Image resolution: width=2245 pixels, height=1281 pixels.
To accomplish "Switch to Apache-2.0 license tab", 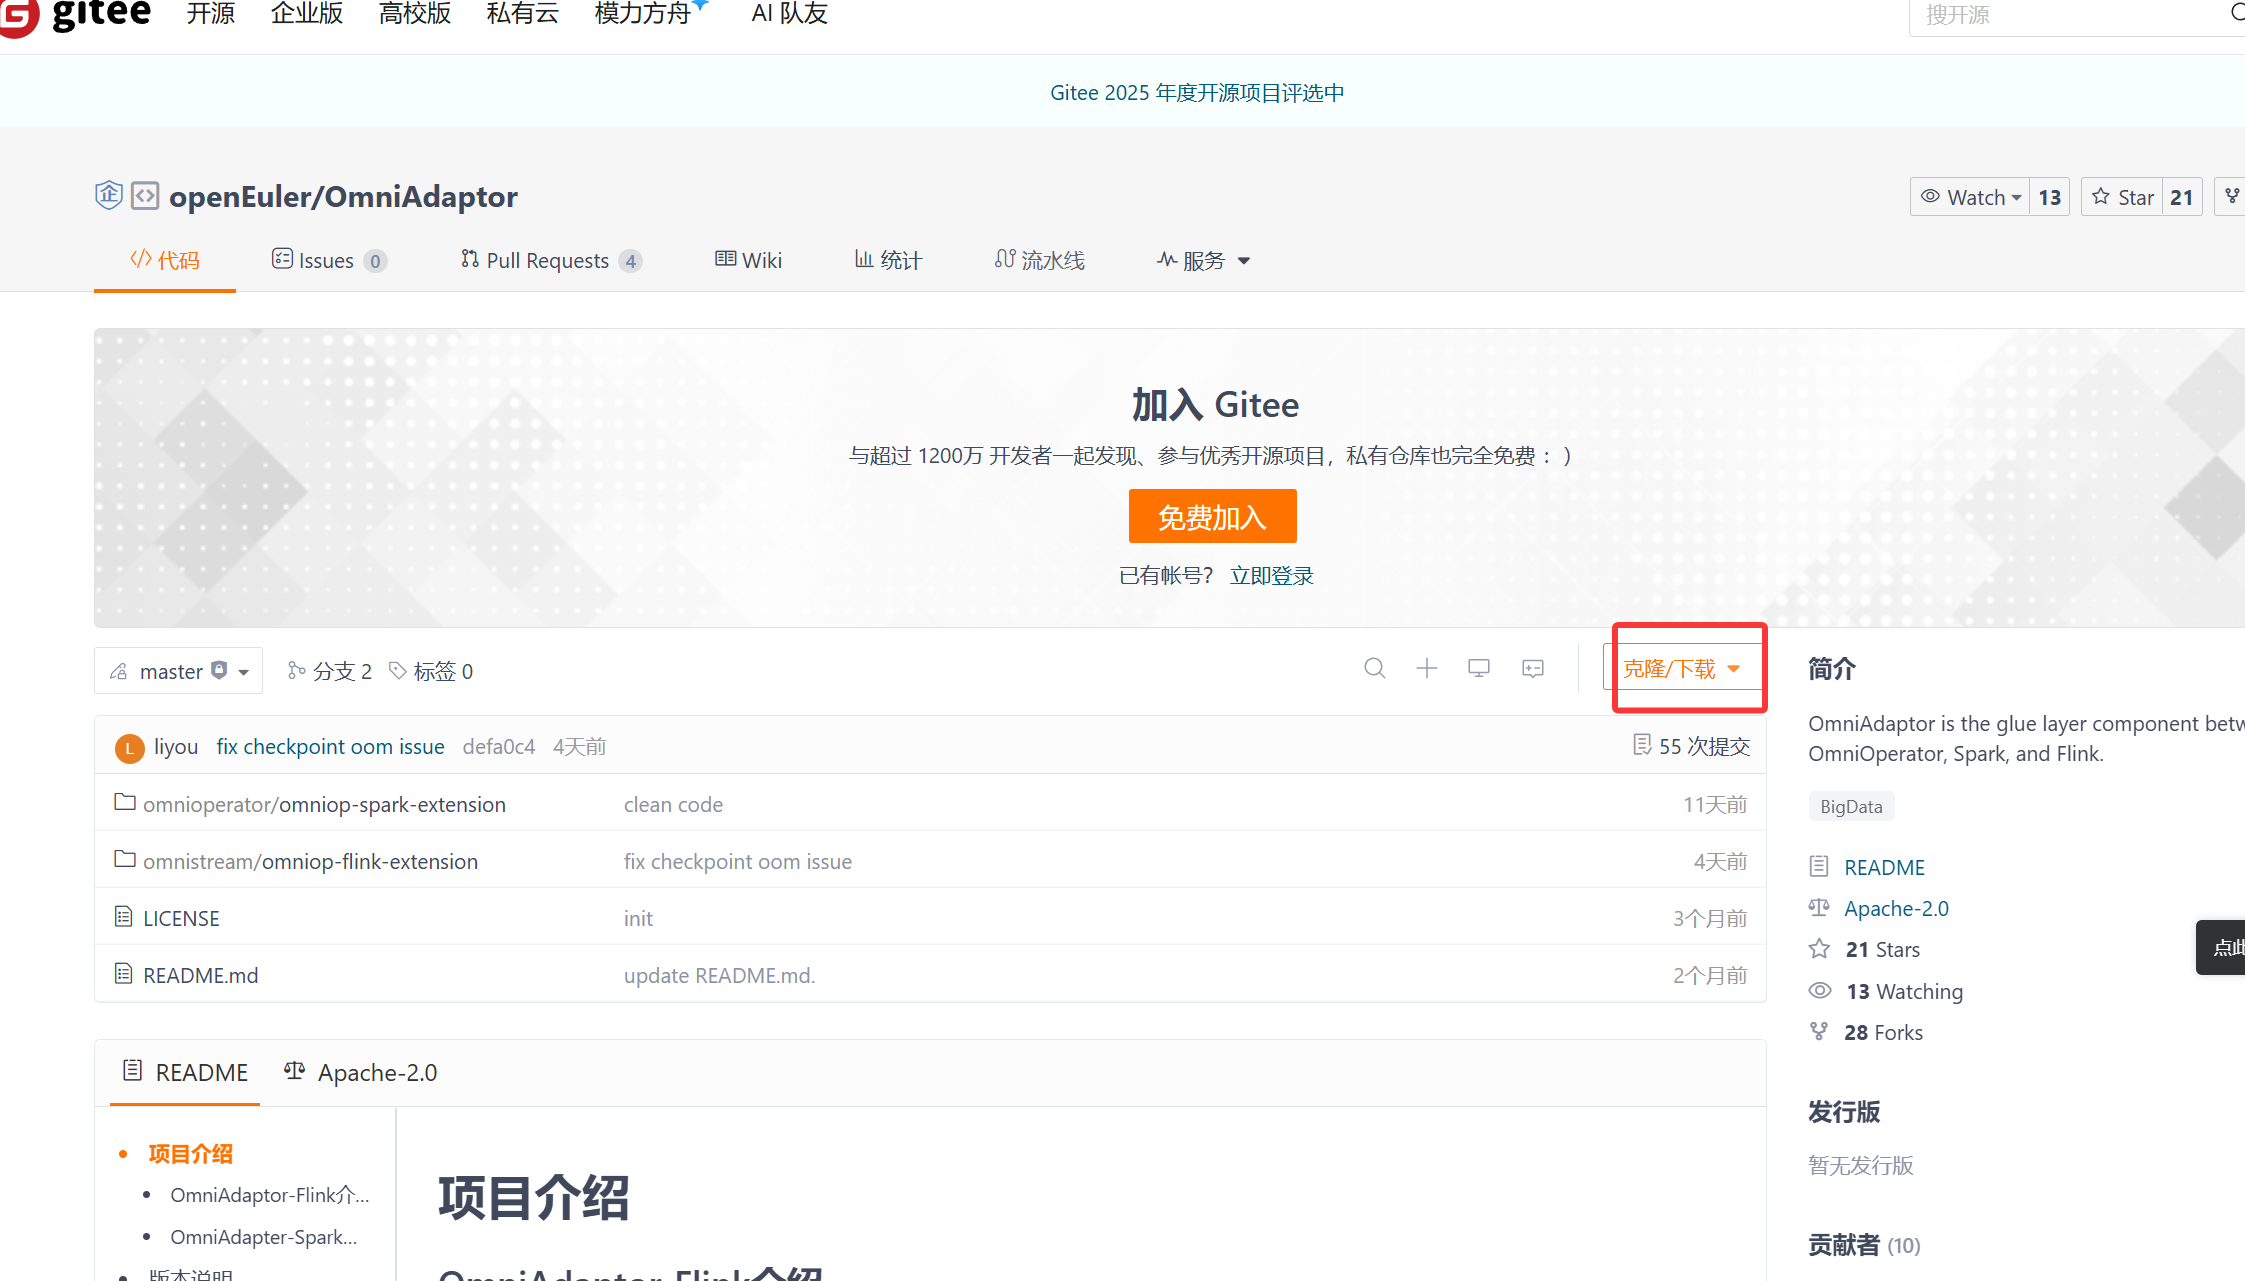I will coord(362,1072).
